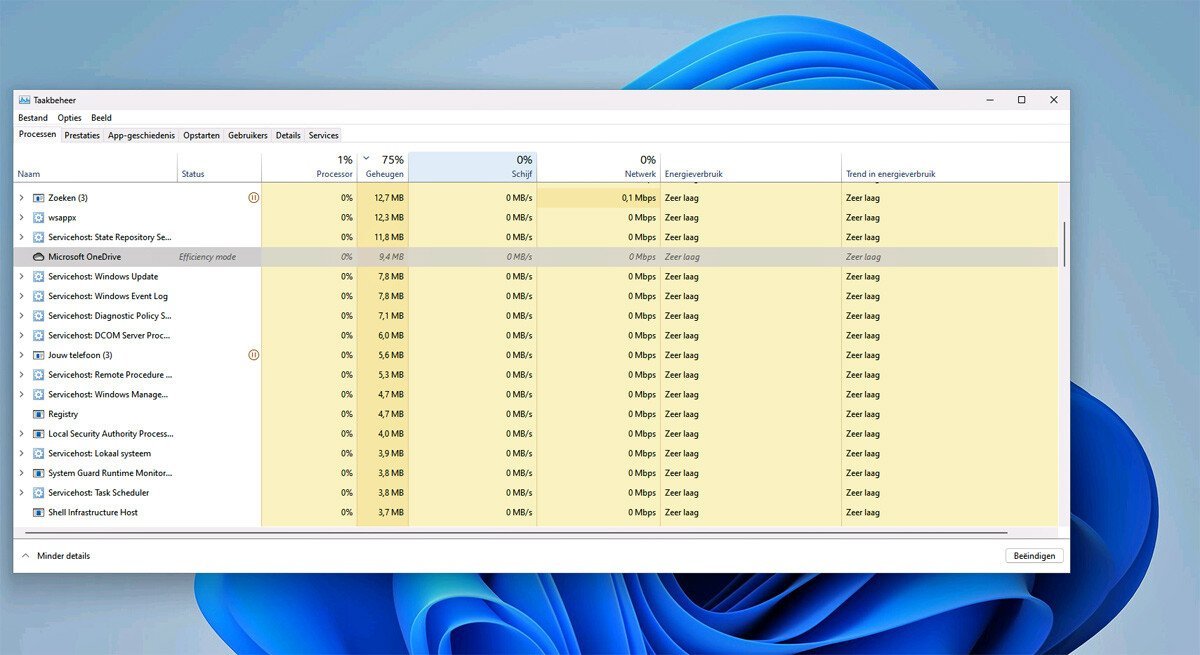The height and width of the screenshot is (655, 1200).
Task: Sort by Geheugen column header
Action: click(383, 167)
